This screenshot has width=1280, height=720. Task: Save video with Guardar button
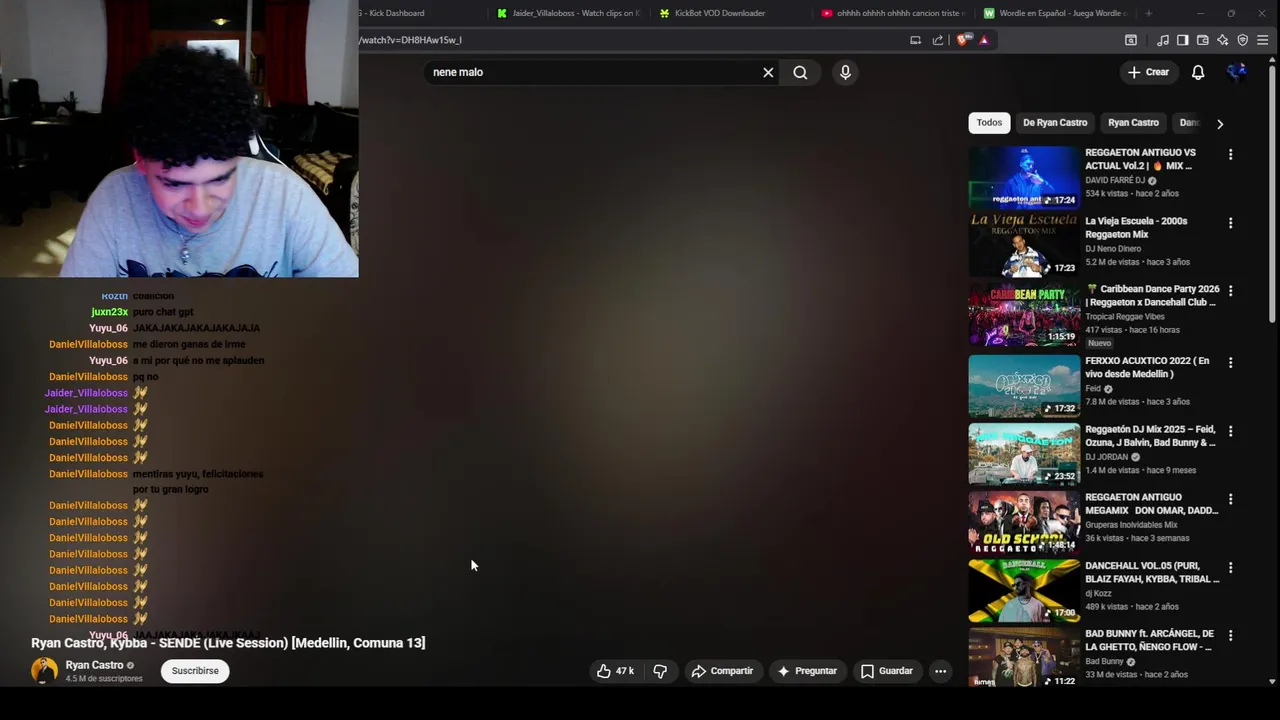[887, 671]
